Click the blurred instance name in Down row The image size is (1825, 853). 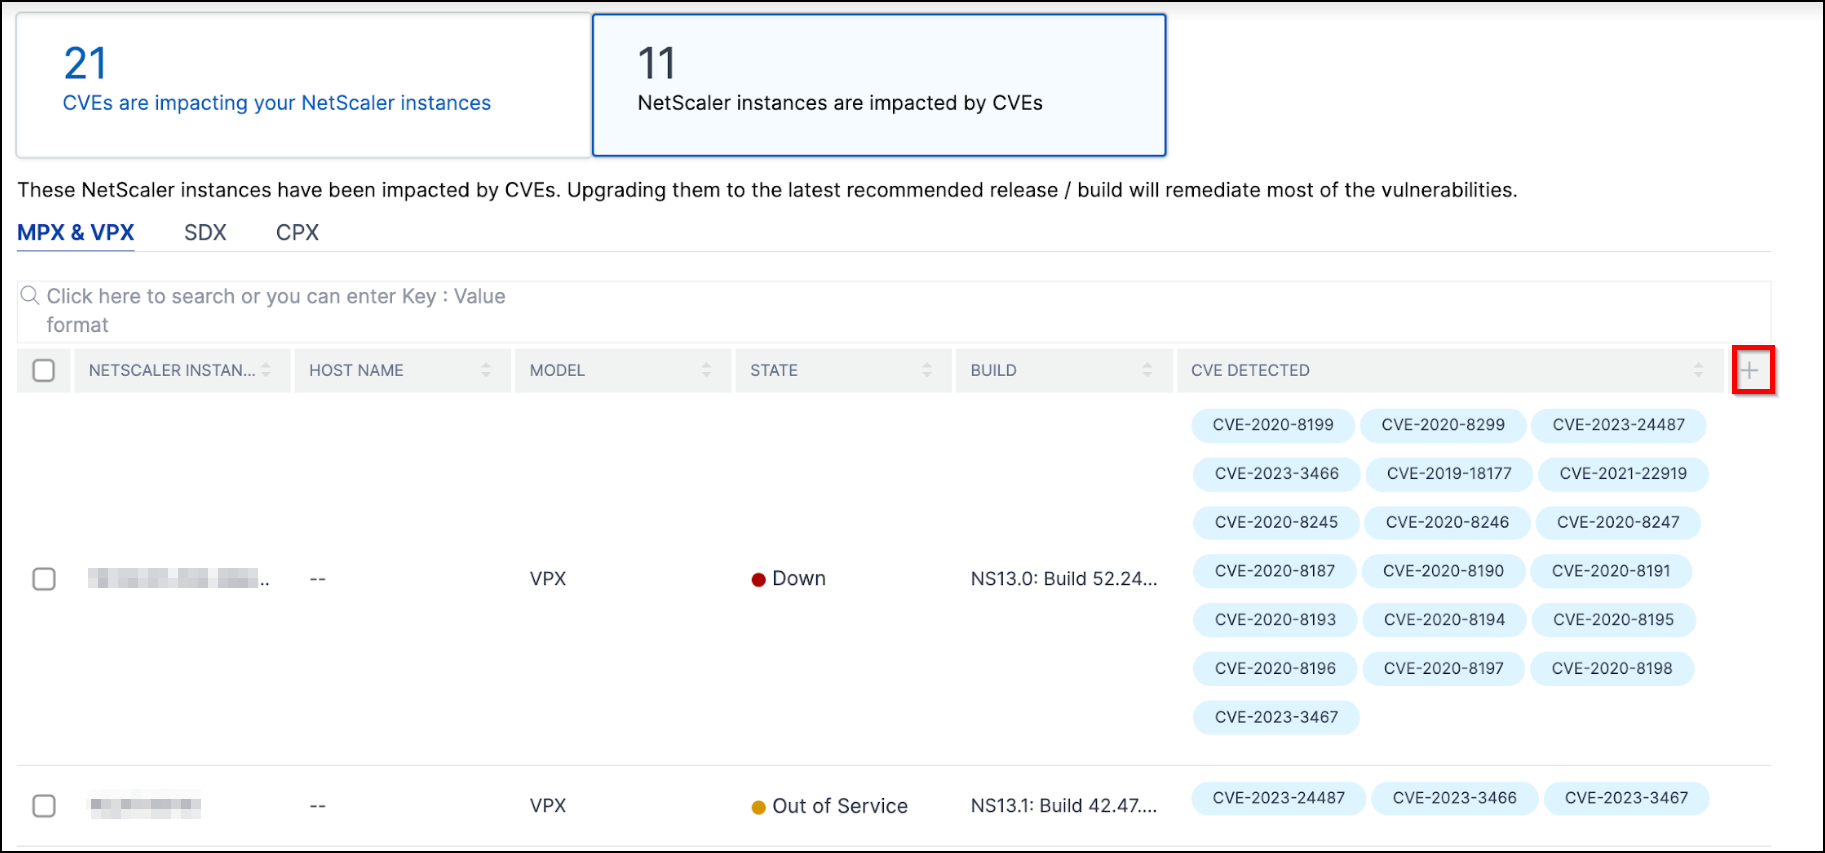point(178,579)
